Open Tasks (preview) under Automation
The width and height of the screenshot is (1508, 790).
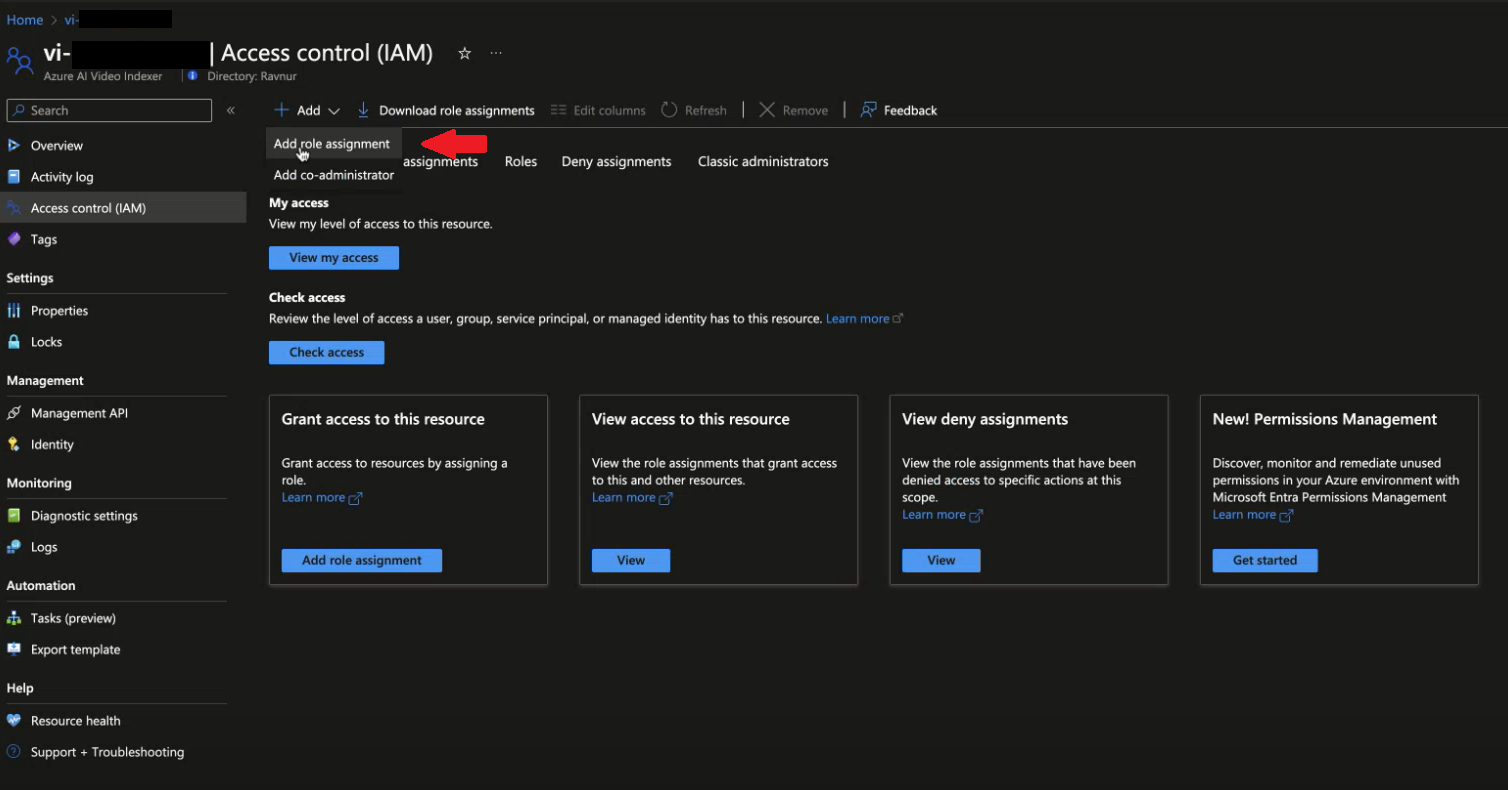coord(73,619)
